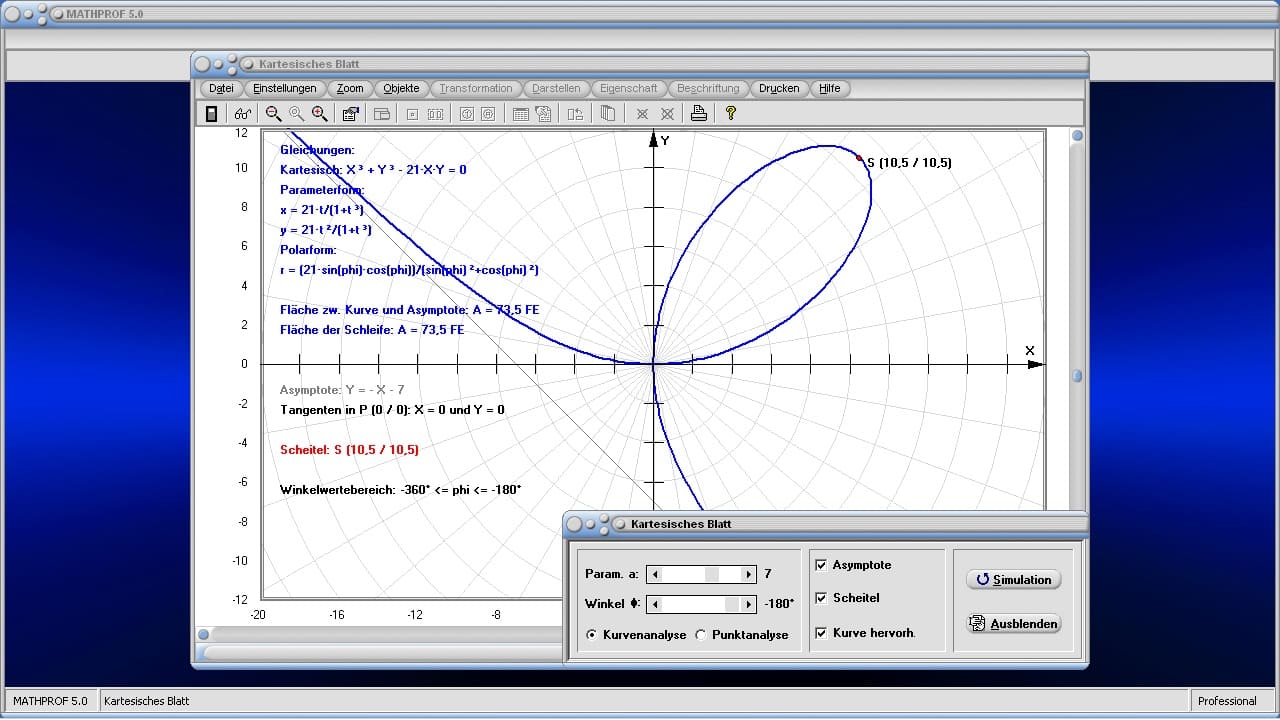Click the first circled symbol icon

465,114
